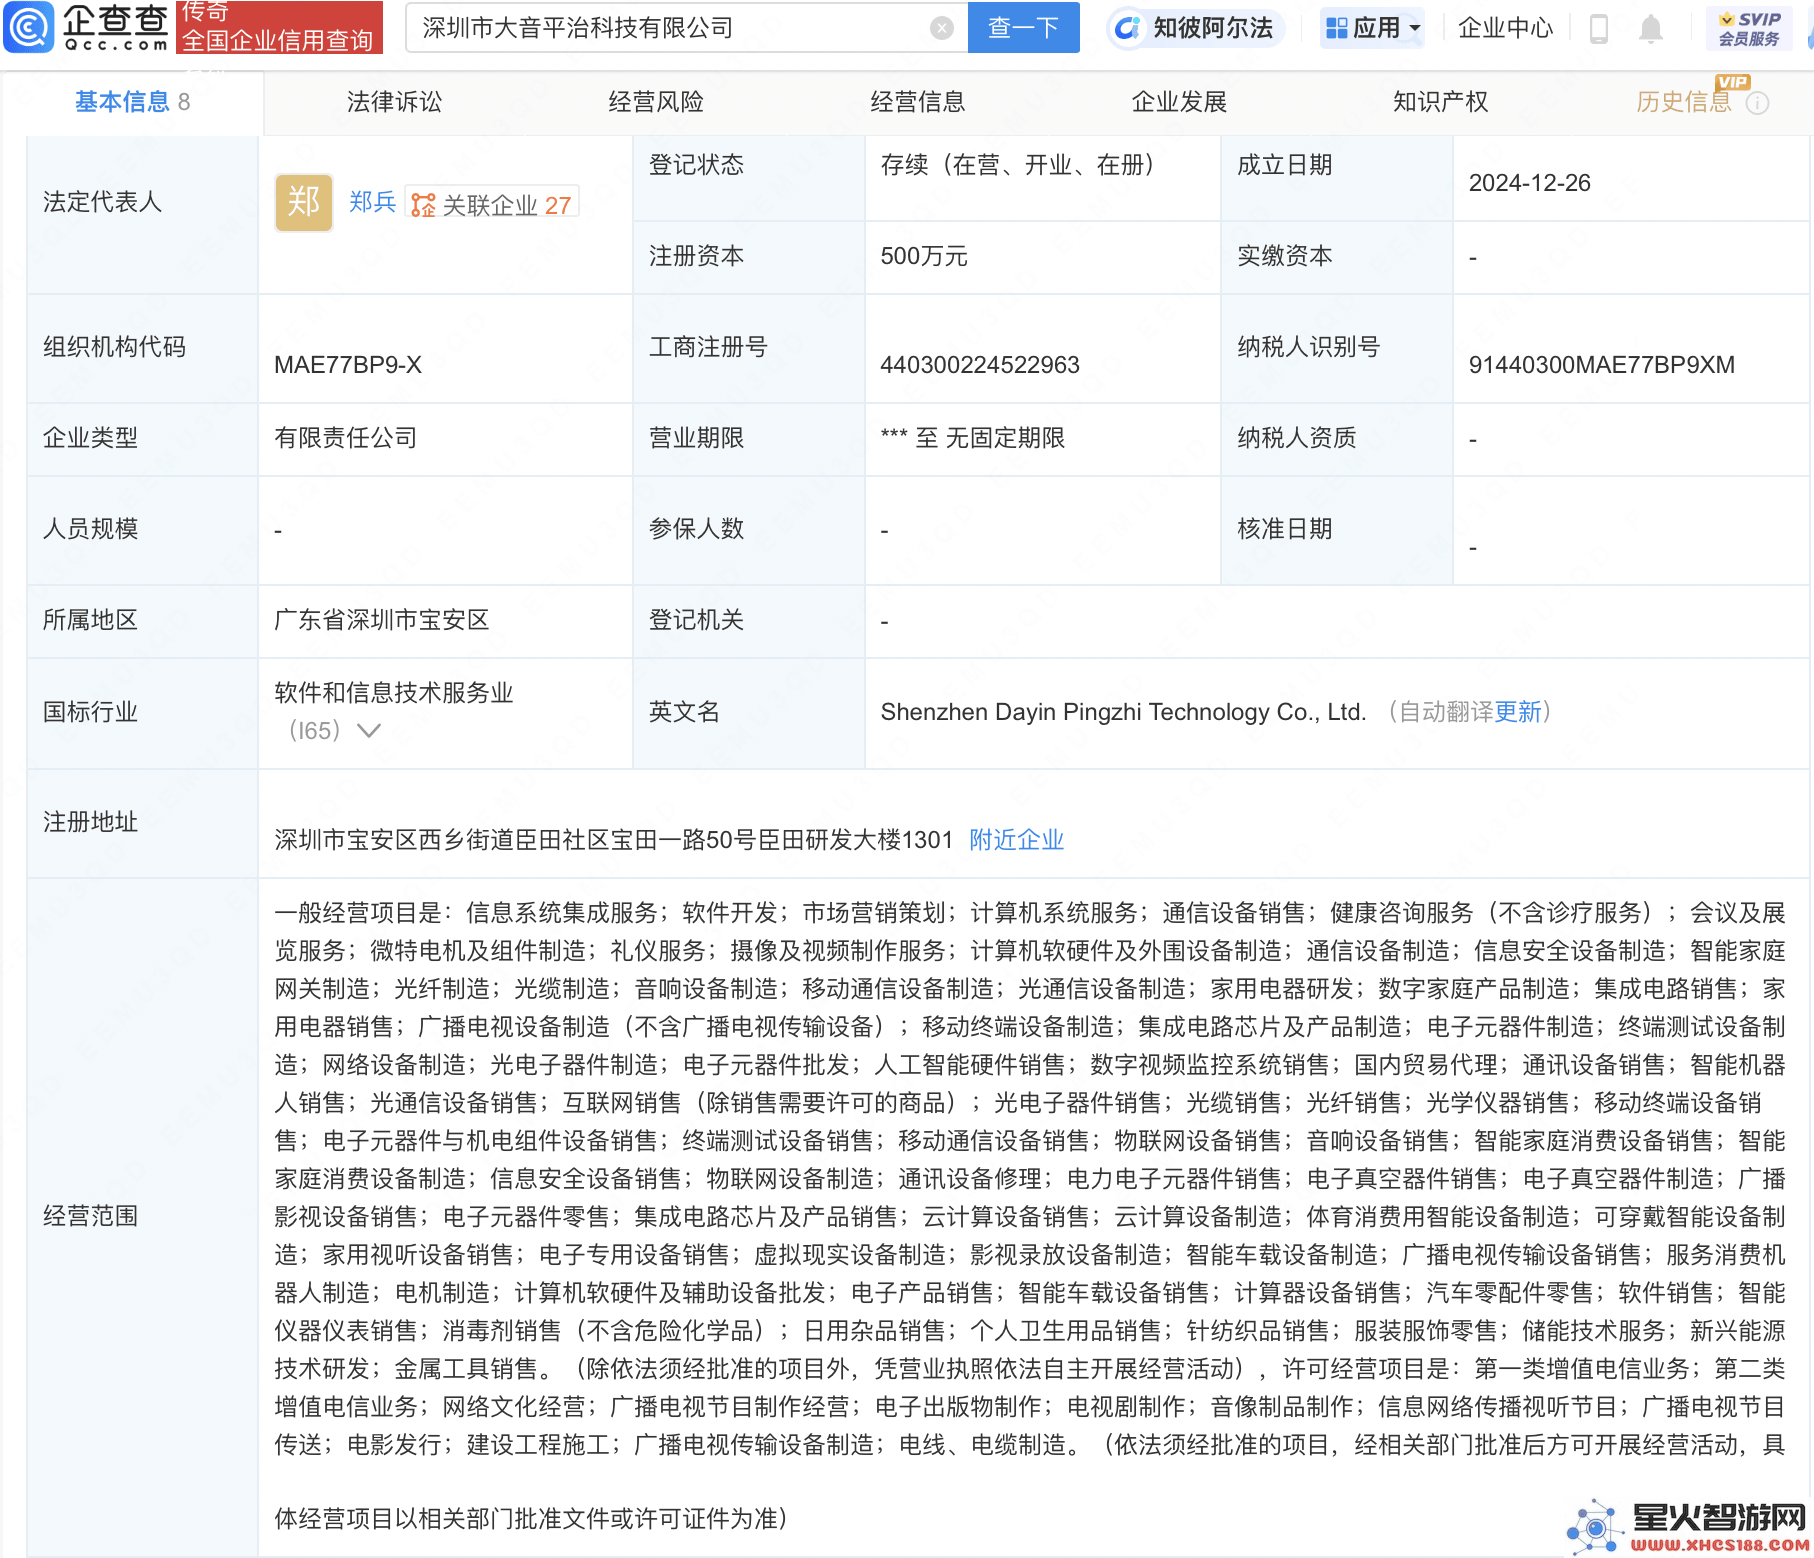The width and height of the screenshot is (1814, 1558).
Task: Switch to 经营风险 tab
Action: [656, 102]
